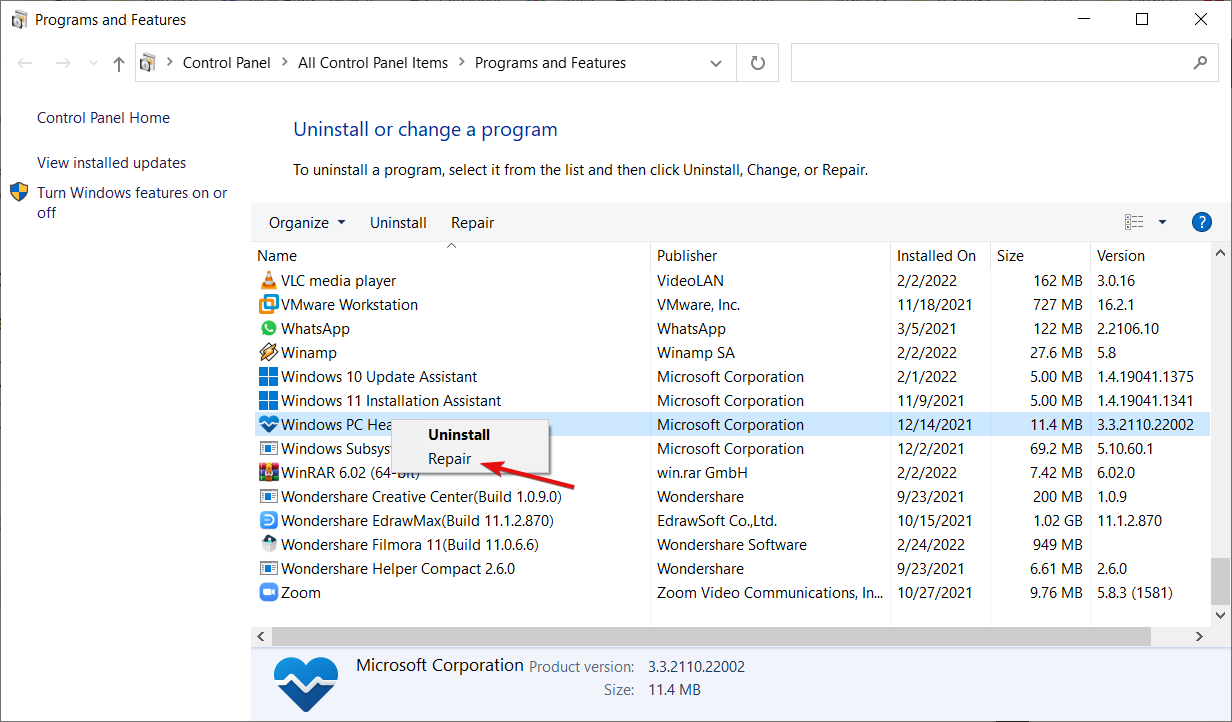
Task: Click the back navigation arrow
Action: [25, 63]
